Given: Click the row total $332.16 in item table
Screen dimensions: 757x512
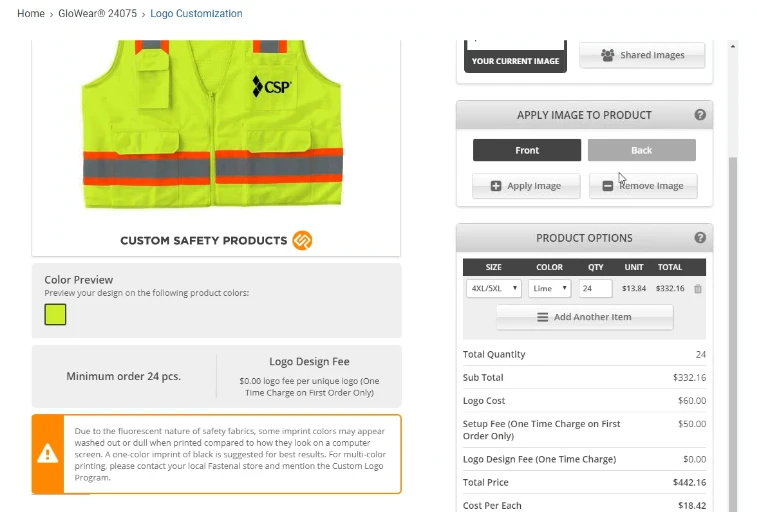Looking at the screenshot, I should (670, 289).
